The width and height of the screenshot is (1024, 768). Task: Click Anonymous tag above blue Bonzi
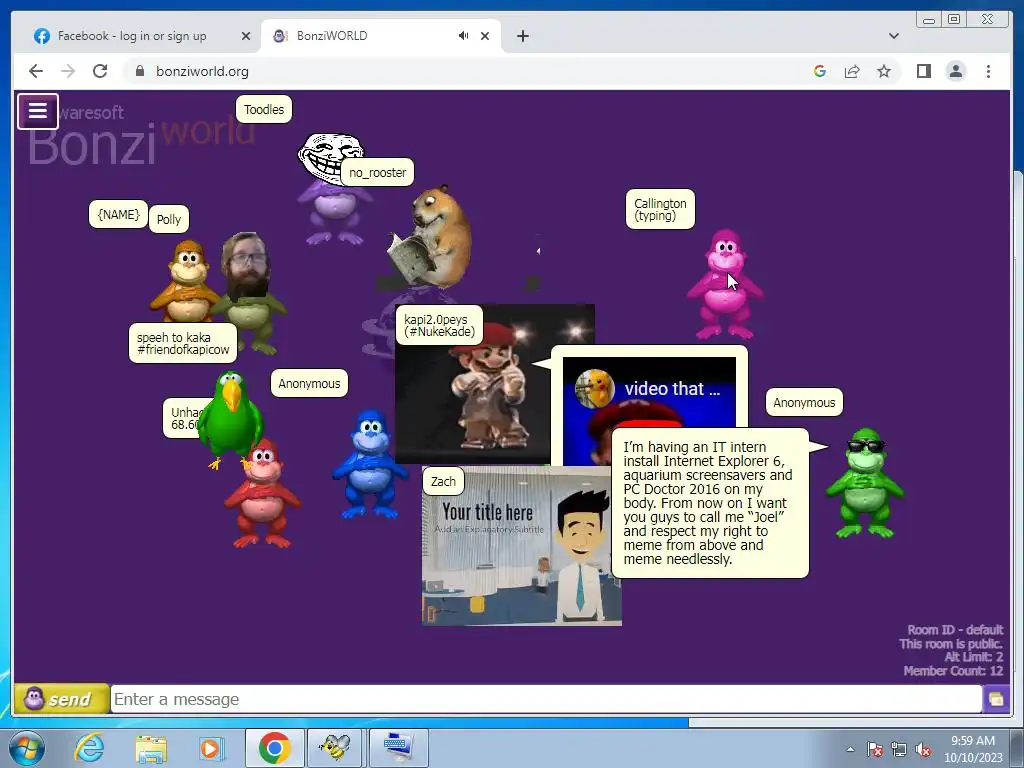tap(309, 383)
